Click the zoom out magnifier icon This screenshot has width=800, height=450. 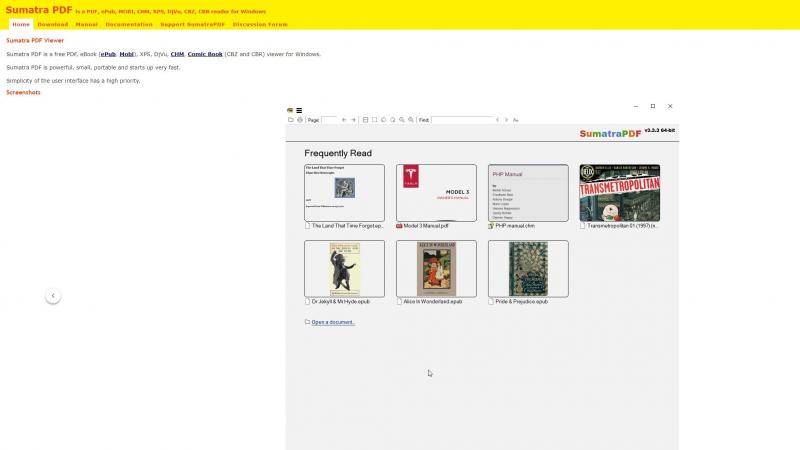[402, 120]
